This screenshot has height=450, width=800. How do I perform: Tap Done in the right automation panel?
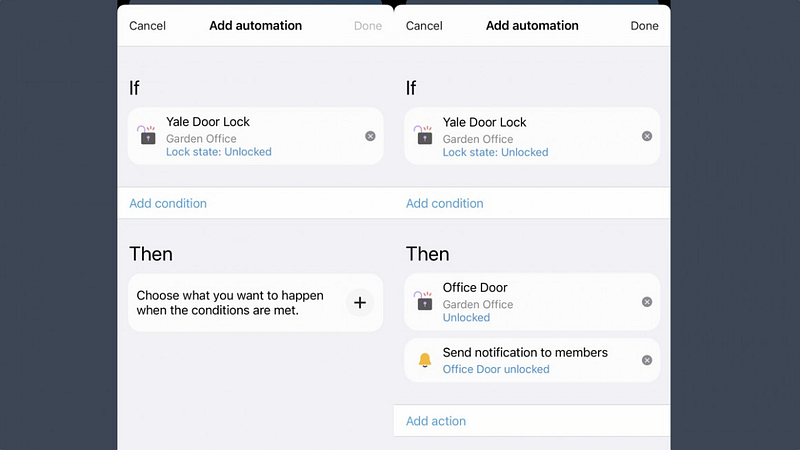click(x=644, y=26)
